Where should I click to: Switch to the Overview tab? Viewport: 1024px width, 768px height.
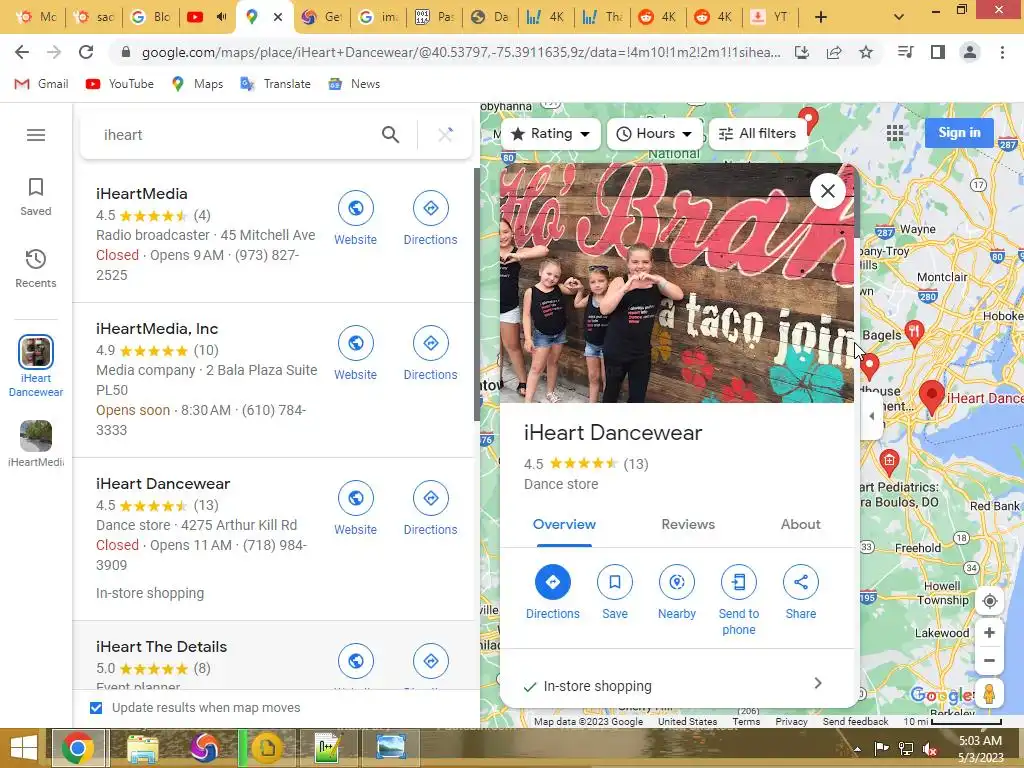(x=564, y=524)
